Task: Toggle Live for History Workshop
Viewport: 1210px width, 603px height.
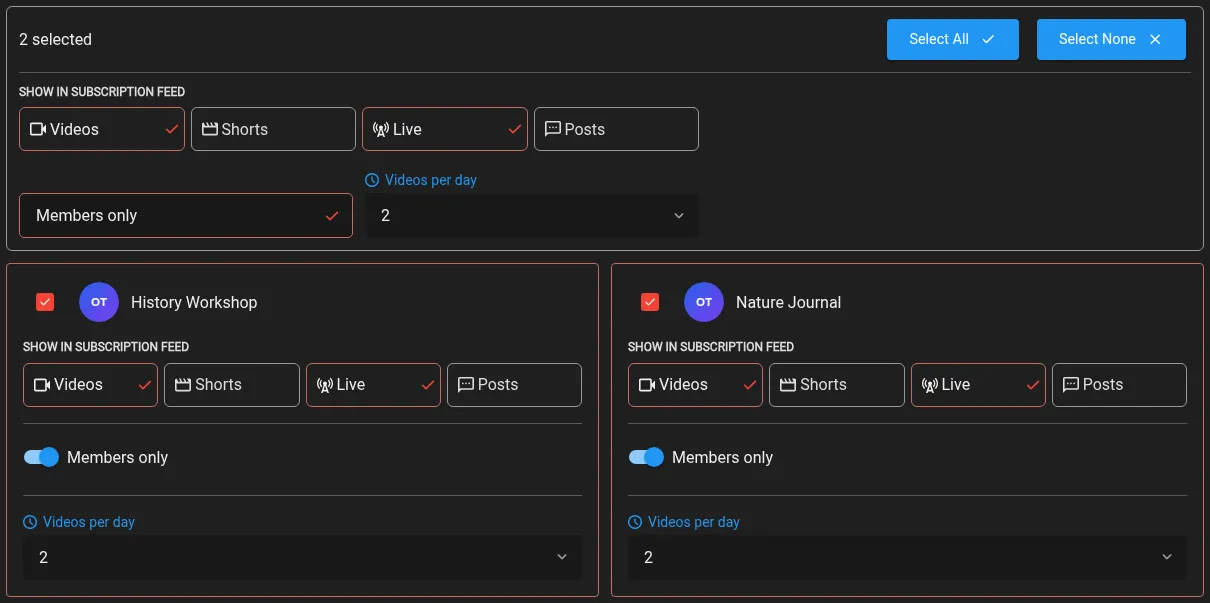Action: [x=373, y=385]
